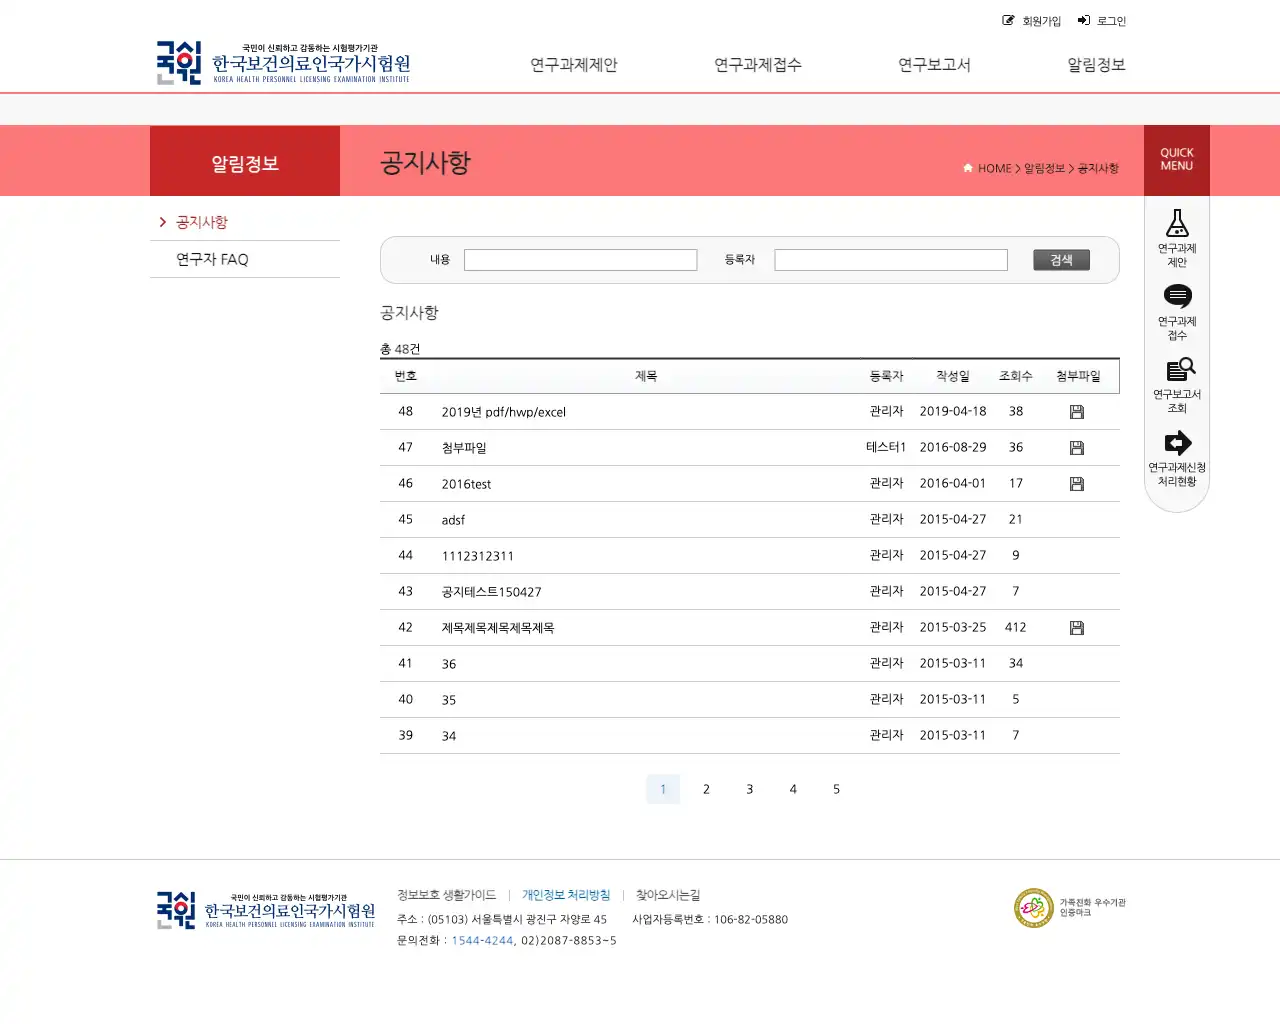1280x1024 pixels.
Task: Download attachment for row 46 2016test
Action: tap(1077, 484)
